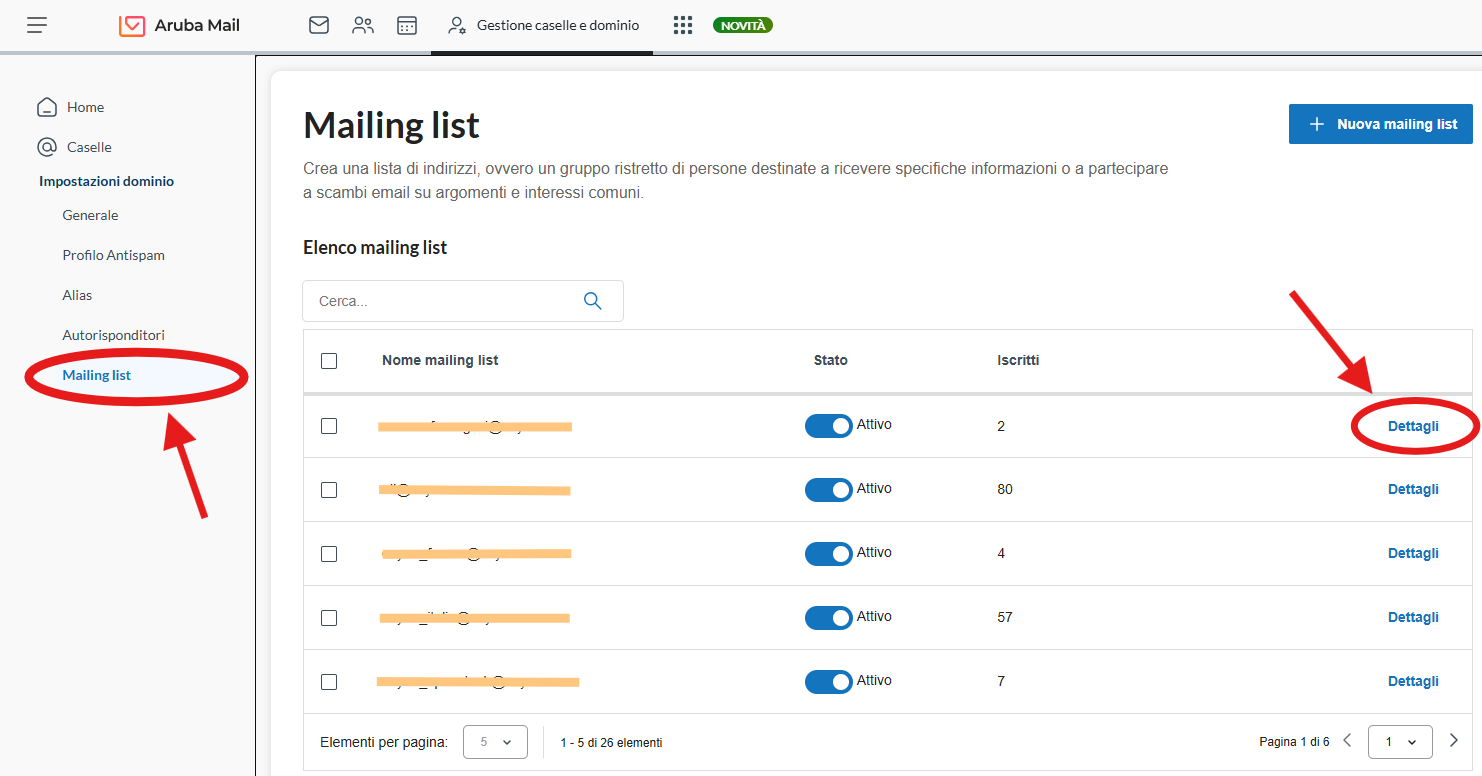Open Dettagli for the 2-iscritti list
Image resolution: width=1482 pixels, height=776 pixels.
pyautogui.click(x=1413, y=426)
